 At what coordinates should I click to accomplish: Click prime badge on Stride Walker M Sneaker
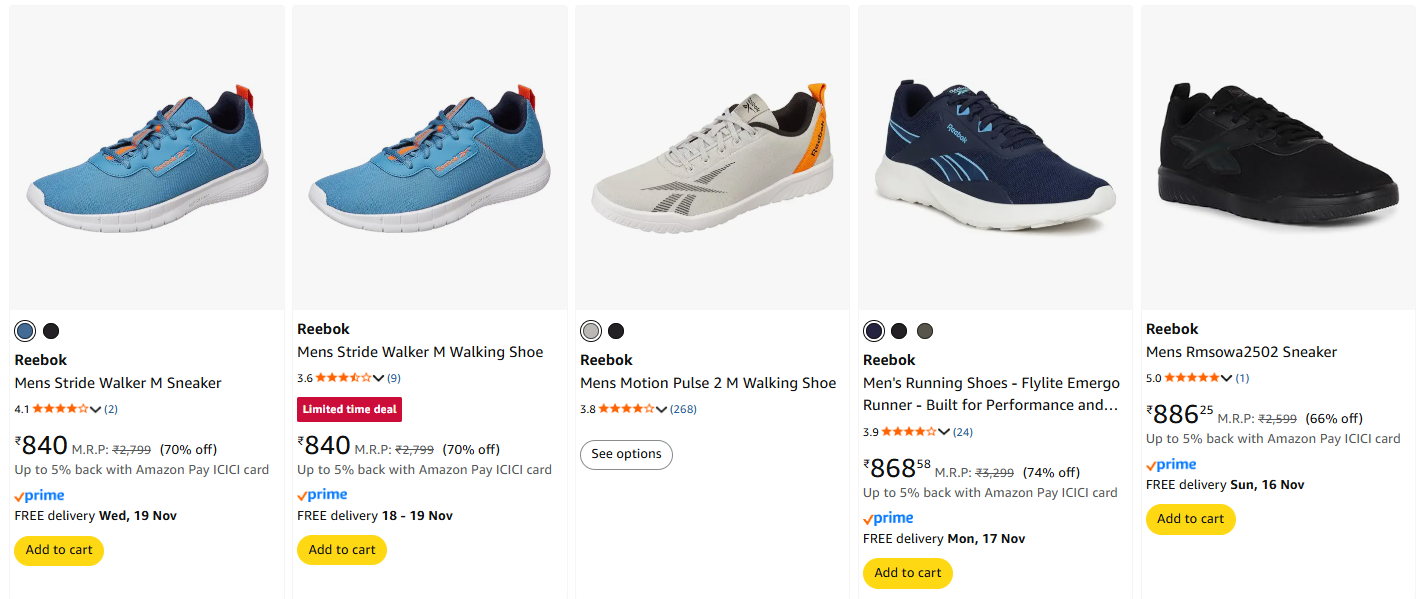(40, 496)
